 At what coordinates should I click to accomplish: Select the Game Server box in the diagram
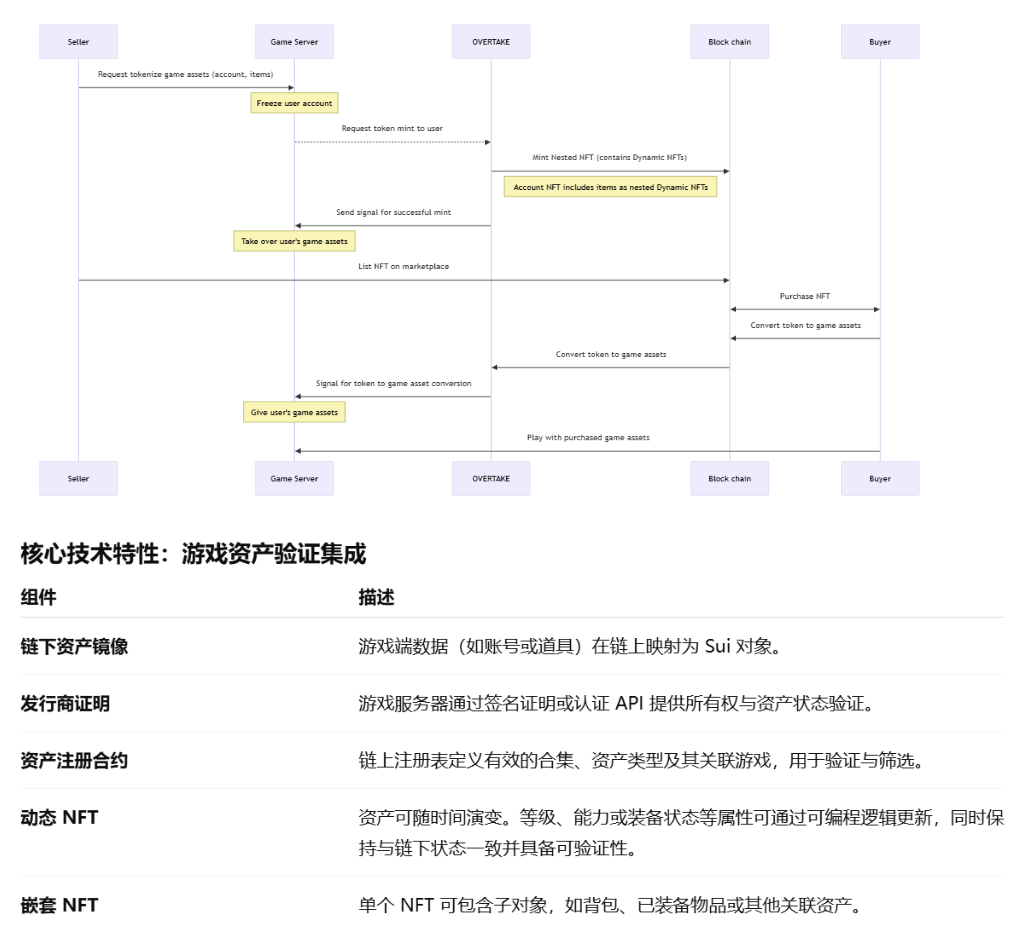[293, 41]
